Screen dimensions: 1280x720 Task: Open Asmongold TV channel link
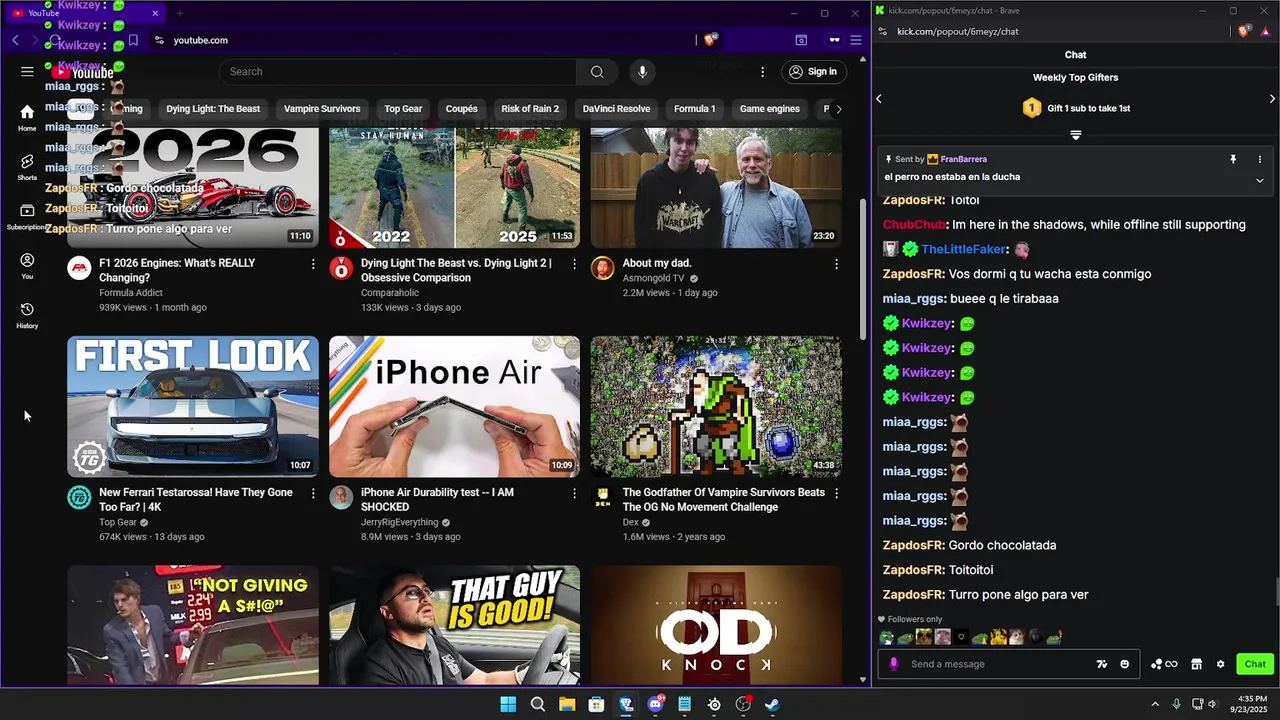654,278
